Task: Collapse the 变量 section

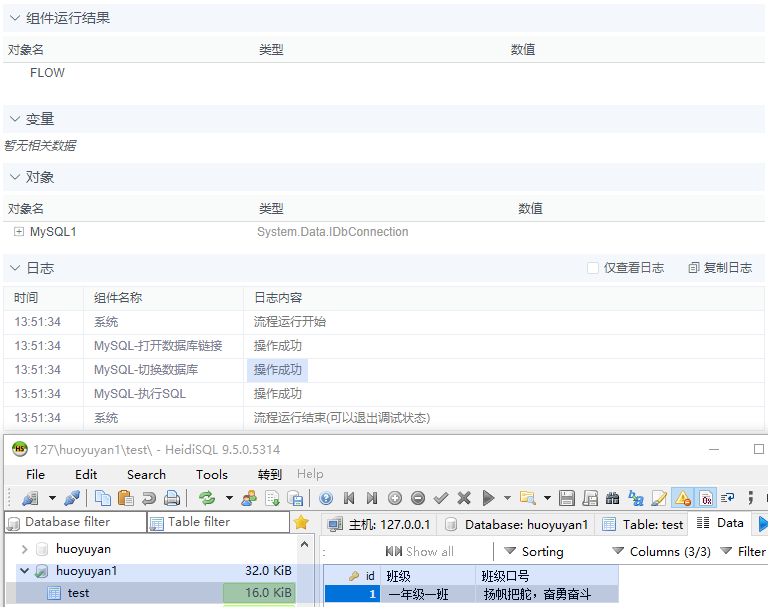Action: click(x=15, y=119)
